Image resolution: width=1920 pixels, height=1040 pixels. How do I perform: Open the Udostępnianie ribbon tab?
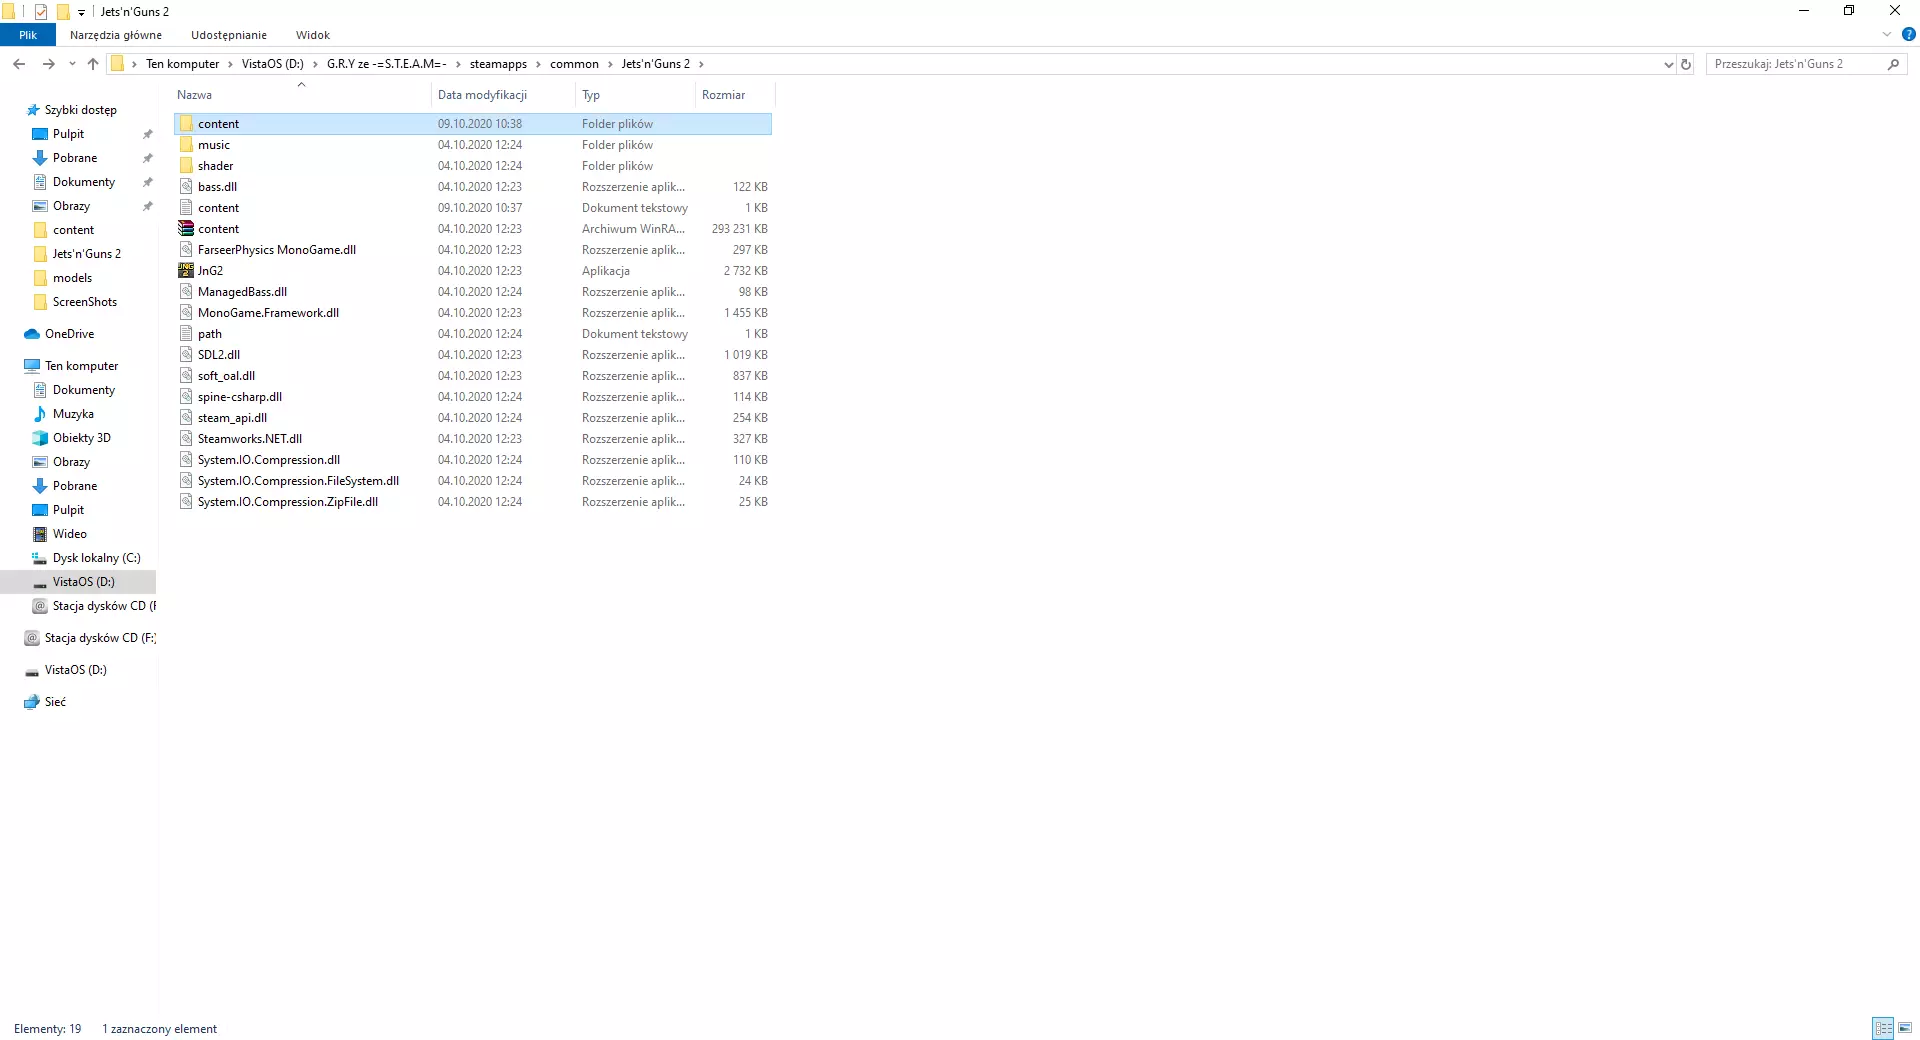[229, 35]
